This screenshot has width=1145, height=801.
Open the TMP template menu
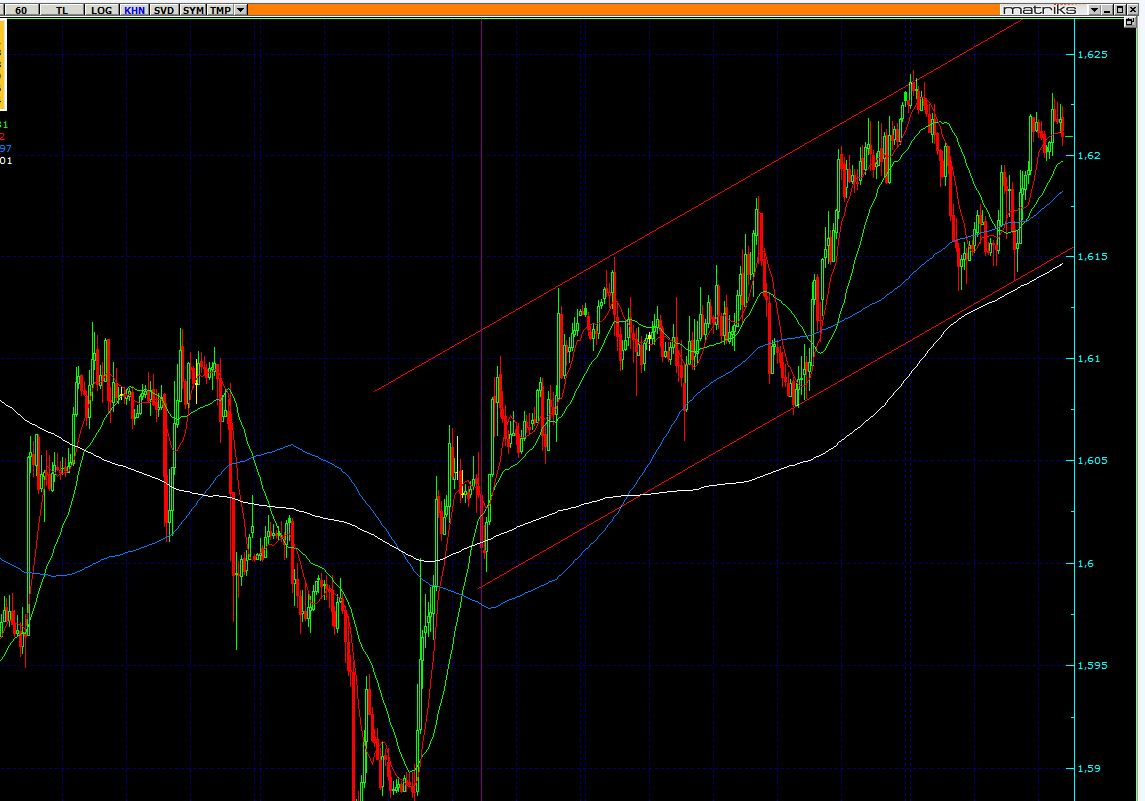pos(220,9)
